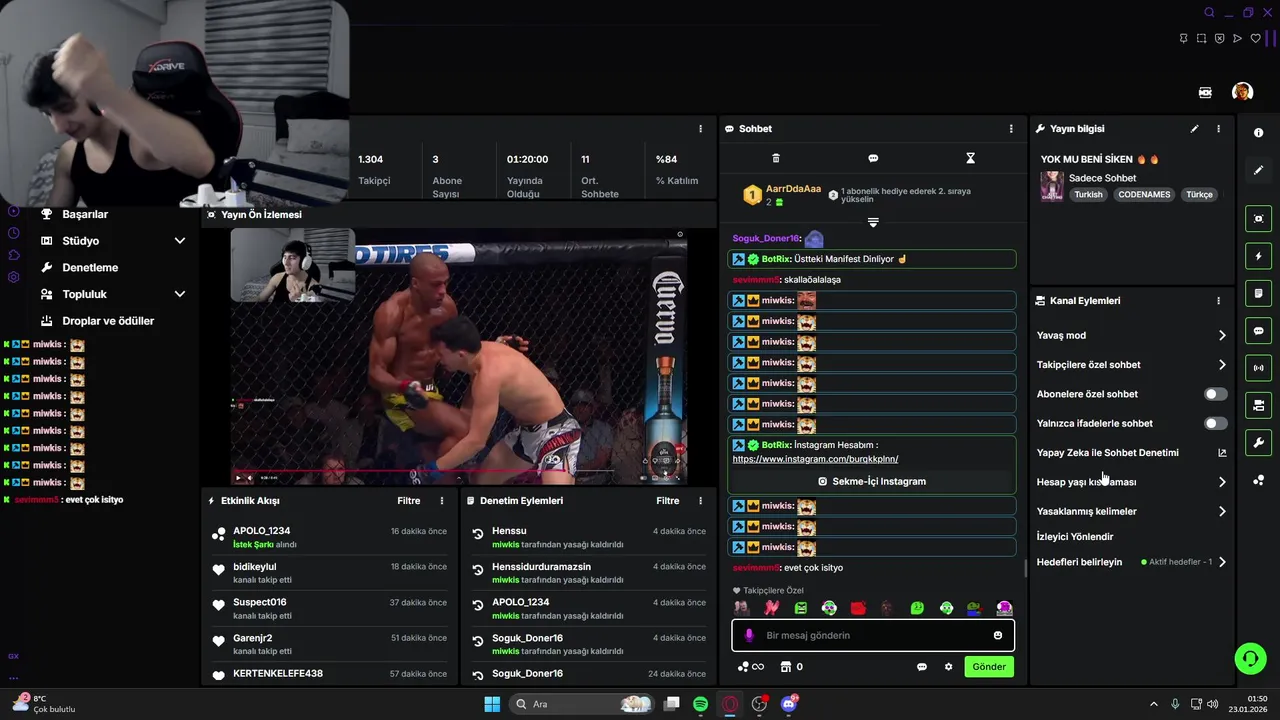The image size is (1280, 720).
Task: Expand Takipçilere özel sohbet option
Action: pos(1222,365)
